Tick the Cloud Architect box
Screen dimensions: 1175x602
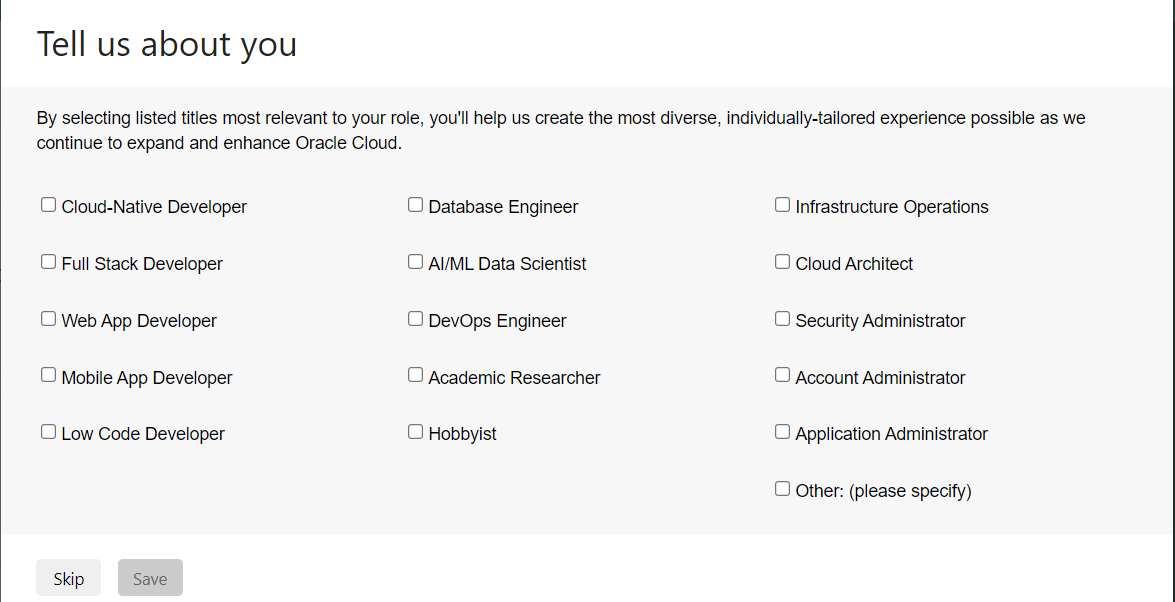(x=782, y=262)
